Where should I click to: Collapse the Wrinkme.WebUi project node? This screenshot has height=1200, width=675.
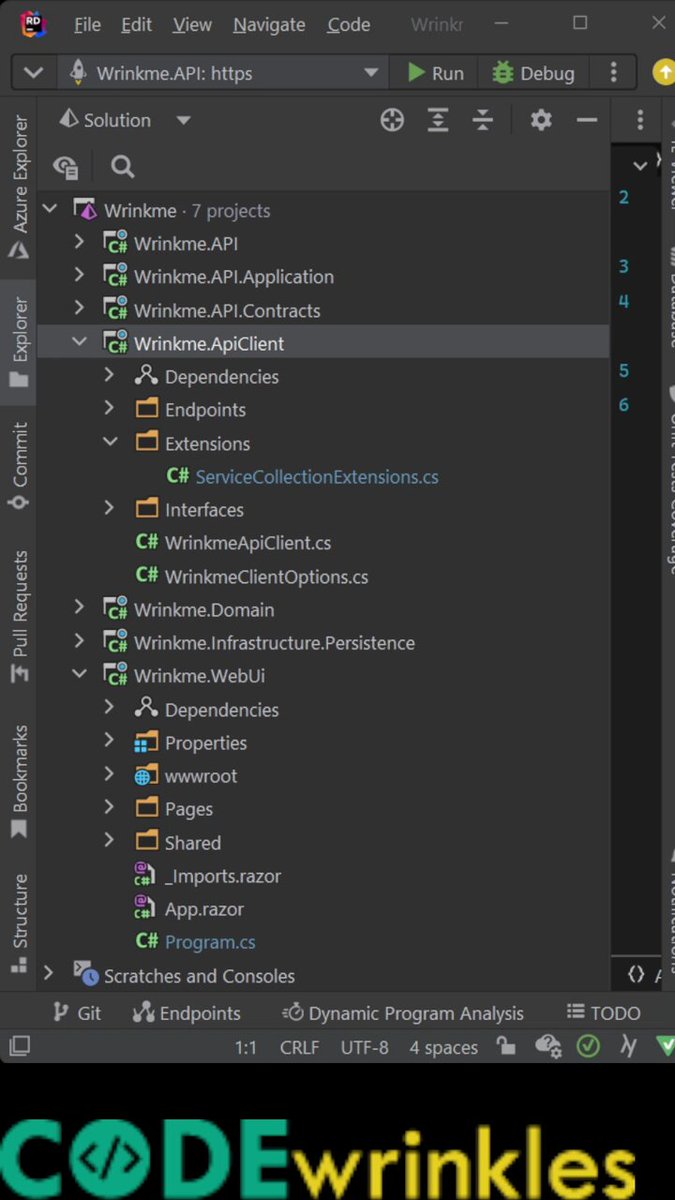coord(79,676)
